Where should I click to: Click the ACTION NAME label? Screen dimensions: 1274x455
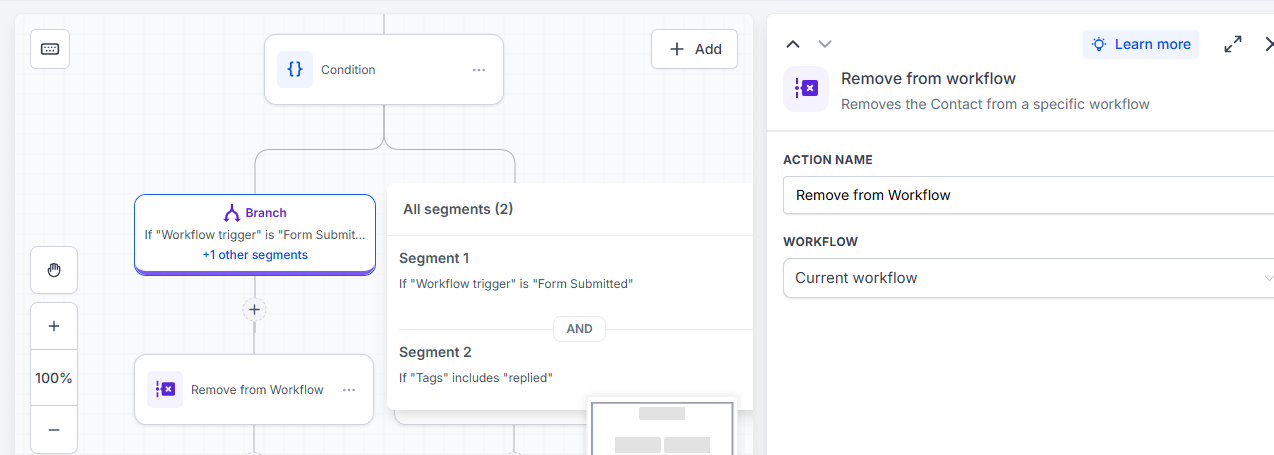click(x=828, y=160)
